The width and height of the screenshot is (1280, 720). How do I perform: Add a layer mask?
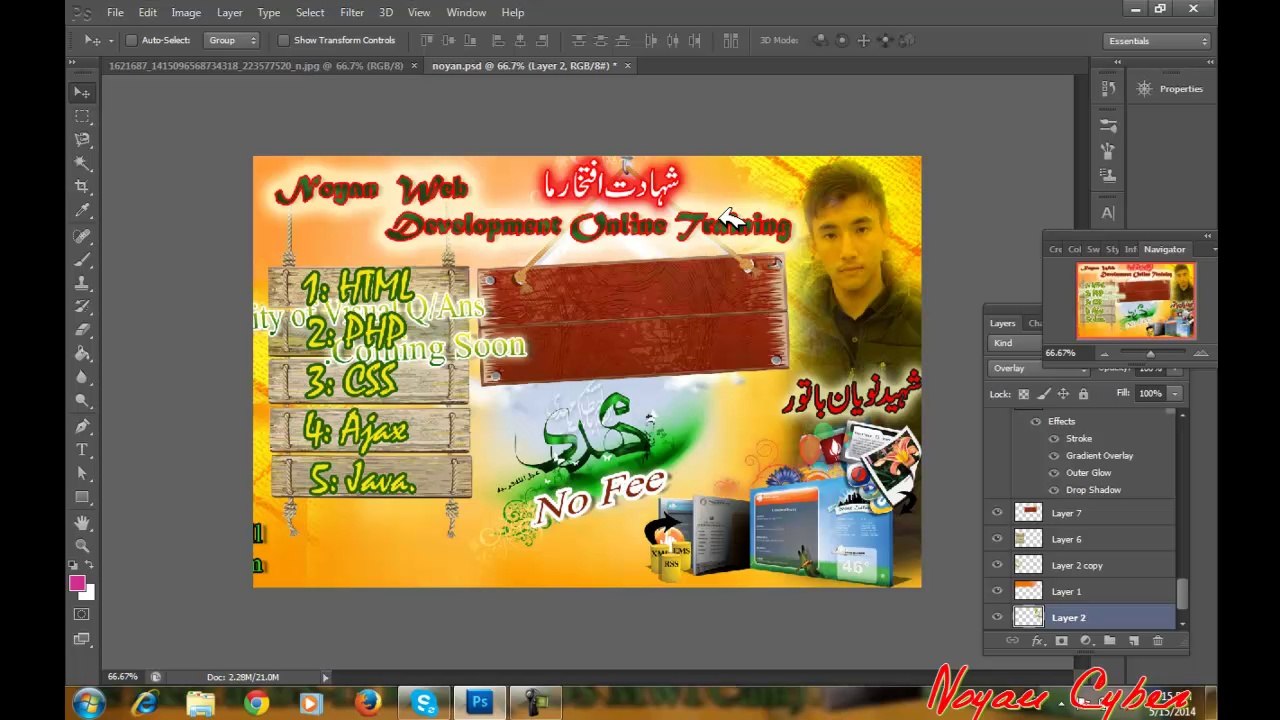1061,641
